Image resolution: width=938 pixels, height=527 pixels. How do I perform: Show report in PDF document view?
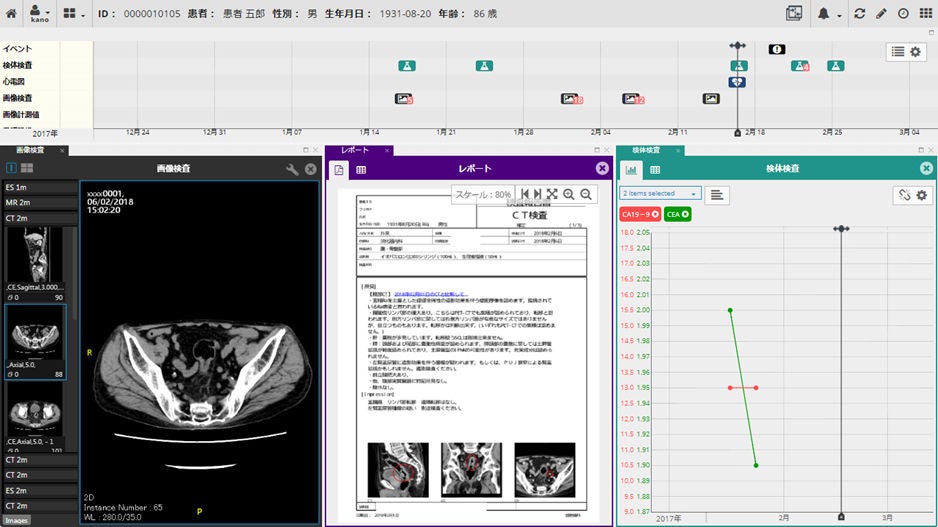(x=339, y=170)
